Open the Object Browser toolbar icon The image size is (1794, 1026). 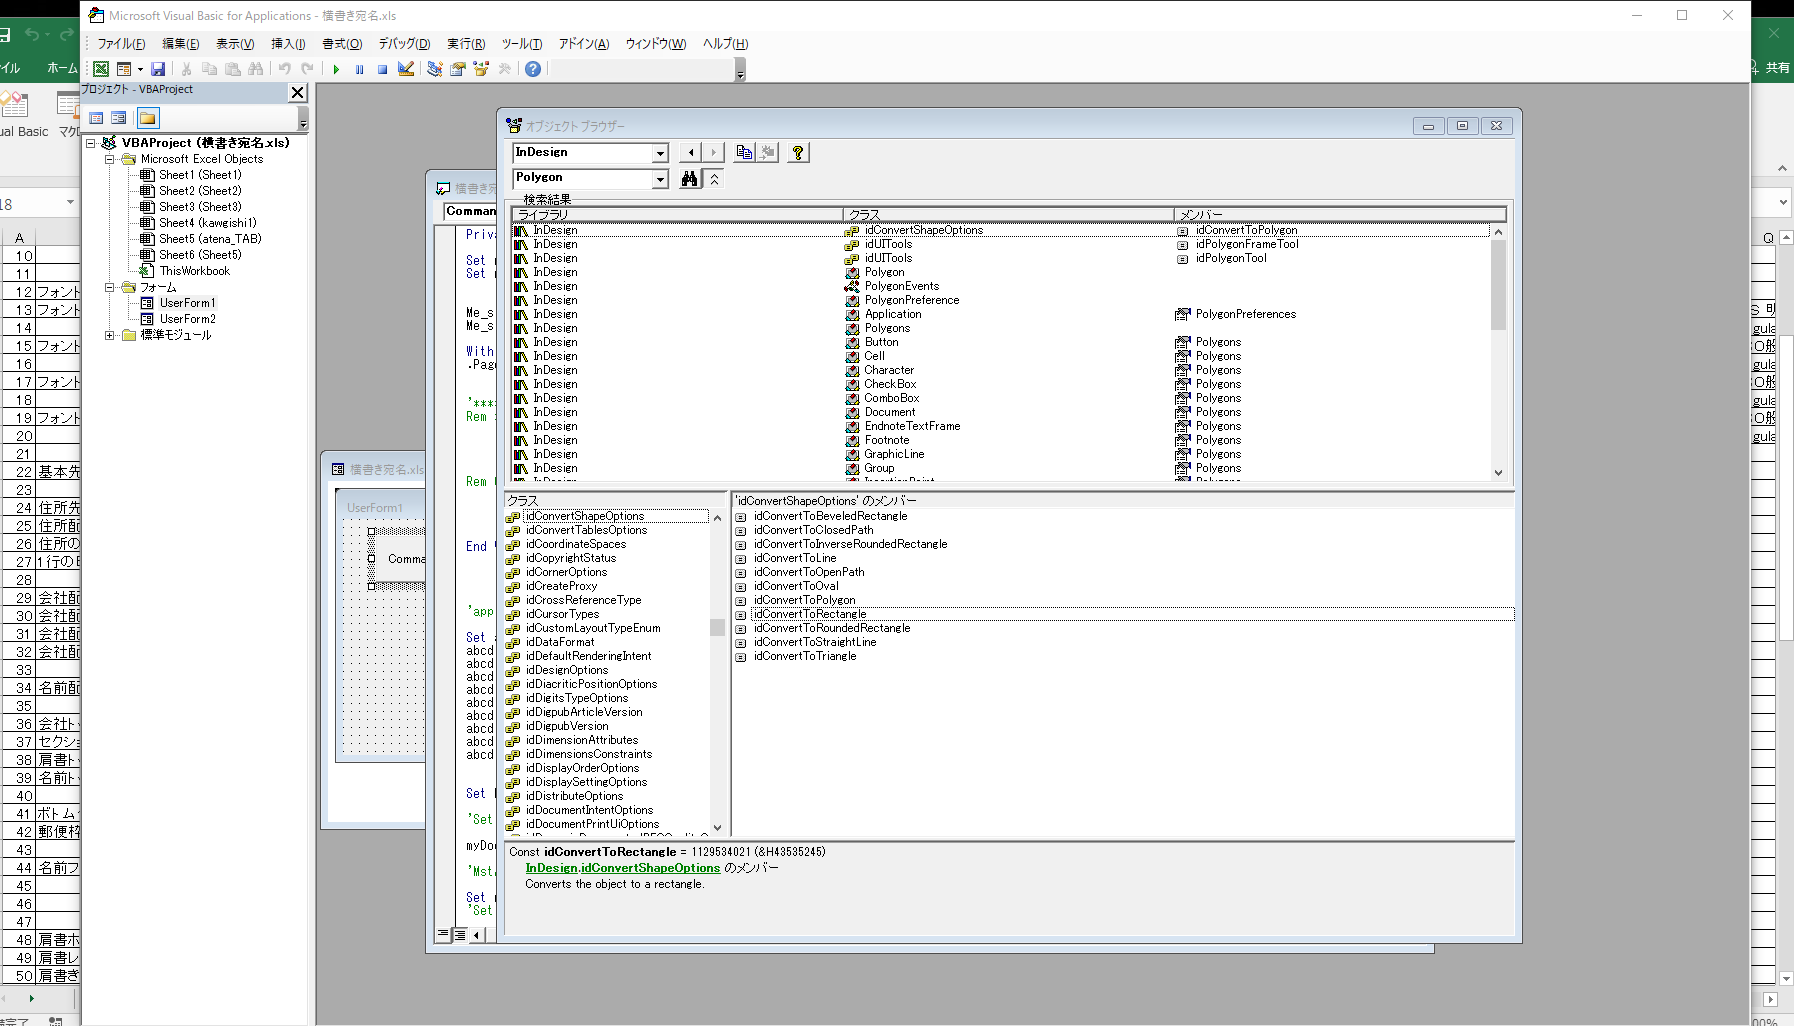(x=481, y=69)
